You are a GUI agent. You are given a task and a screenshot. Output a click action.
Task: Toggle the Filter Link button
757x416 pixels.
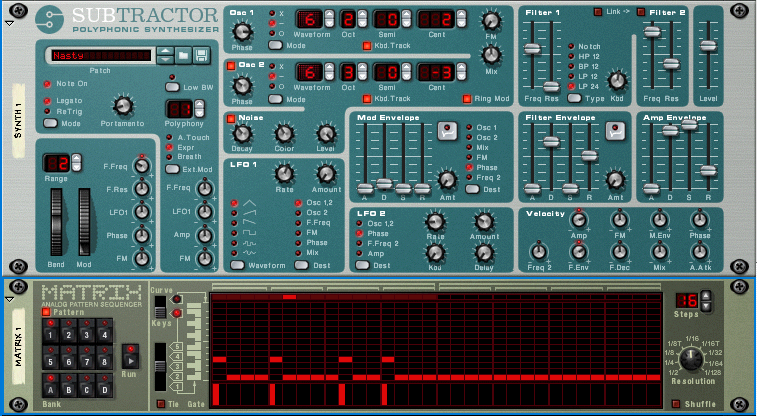[598, 12]
